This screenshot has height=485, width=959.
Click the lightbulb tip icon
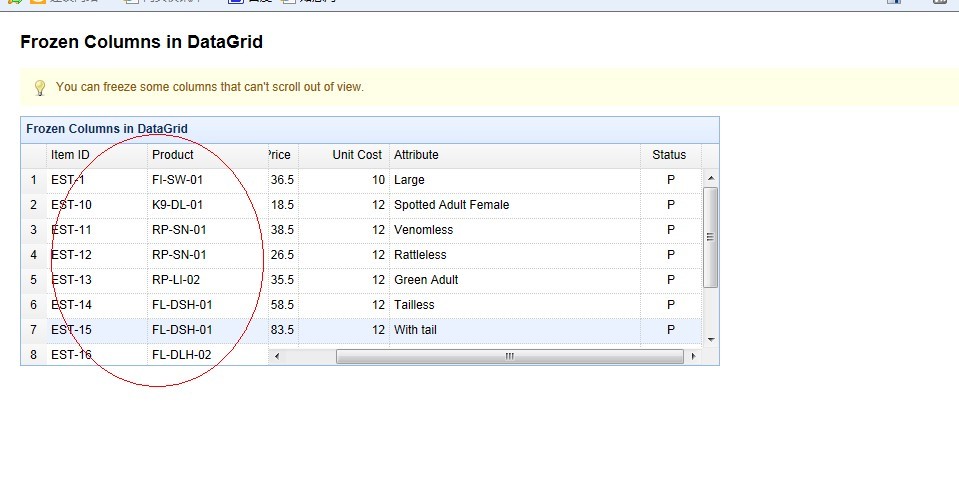40,88
